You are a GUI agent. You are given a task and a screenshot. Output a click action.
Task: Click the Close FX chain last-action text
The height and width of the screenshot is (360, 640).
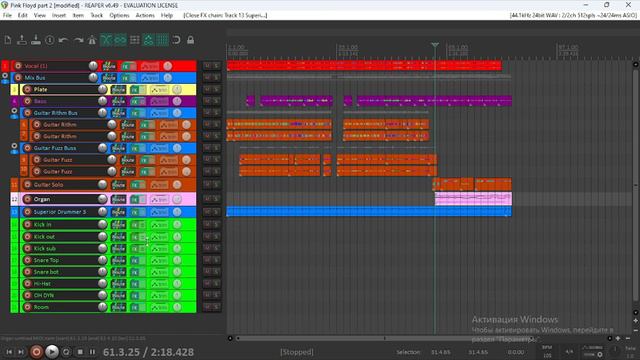(225, 16)
